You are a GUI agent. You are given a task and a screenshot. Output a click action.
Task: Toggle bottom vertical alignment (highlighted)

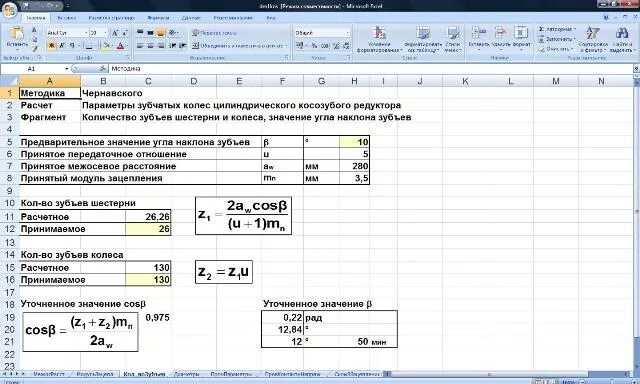[x=160, y=33]
